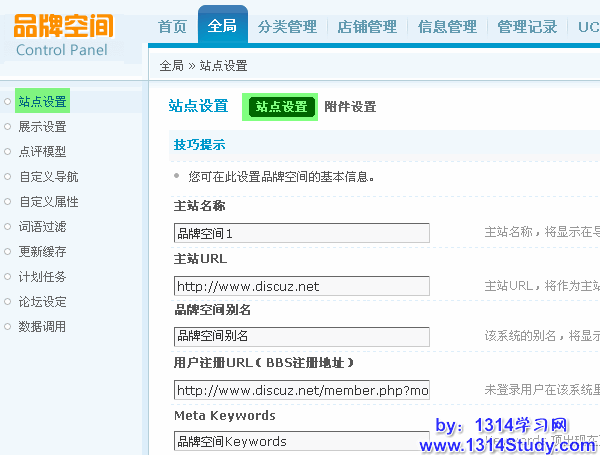Click the green 站点设置 sub-tab button
This screenshot has height=455, width=600.
pos(281,107)
